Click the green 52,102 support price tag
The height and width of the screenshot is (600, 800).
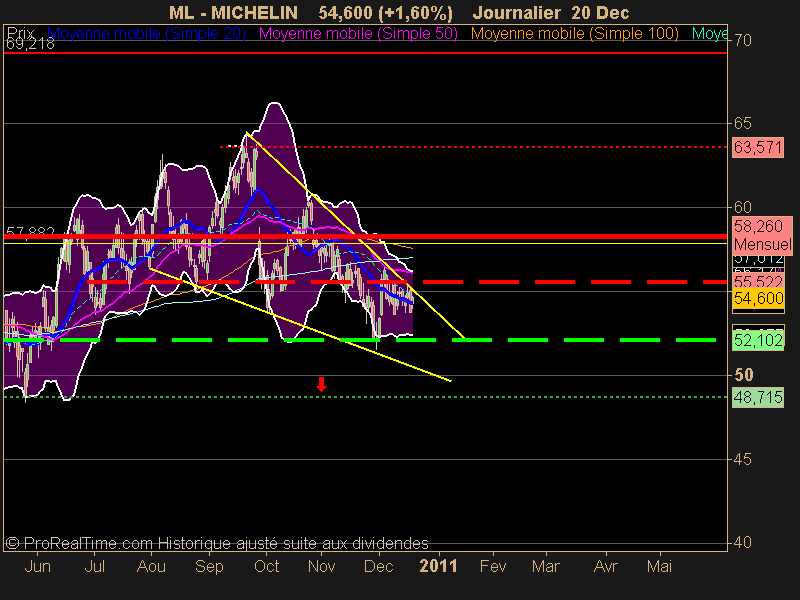(758, 340)
